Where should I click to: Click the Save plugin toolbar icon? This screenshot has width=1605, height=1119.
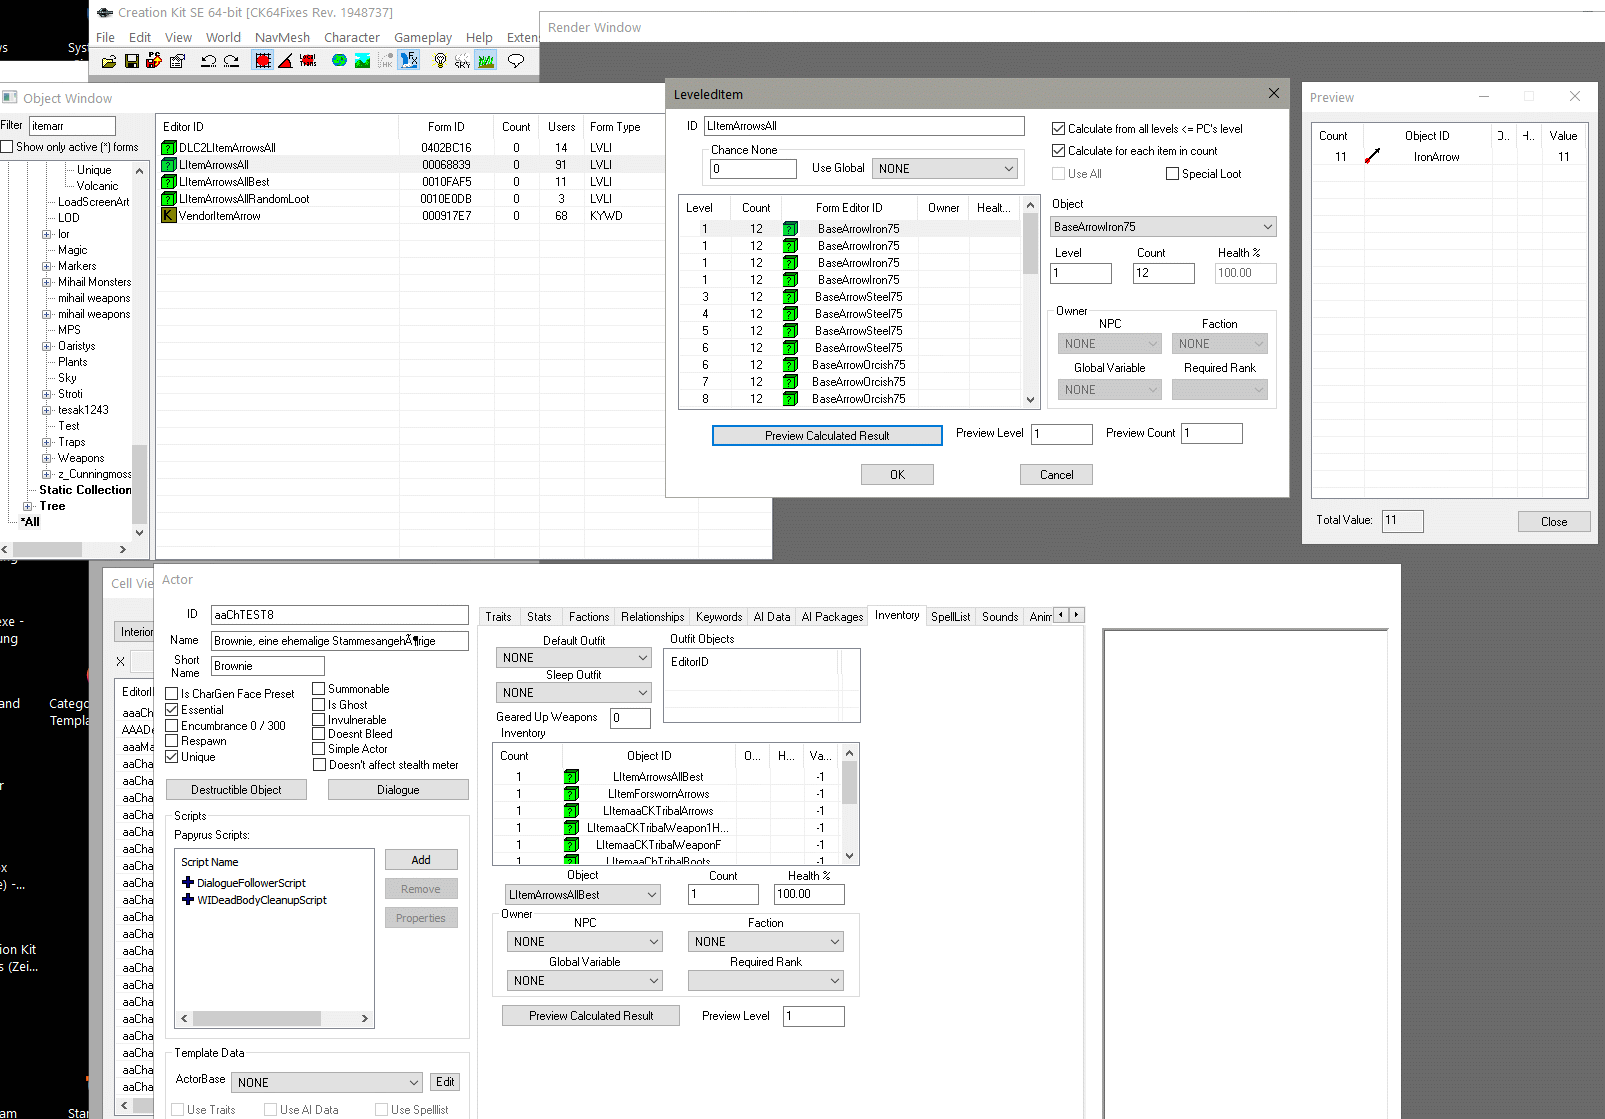point(131,61)
